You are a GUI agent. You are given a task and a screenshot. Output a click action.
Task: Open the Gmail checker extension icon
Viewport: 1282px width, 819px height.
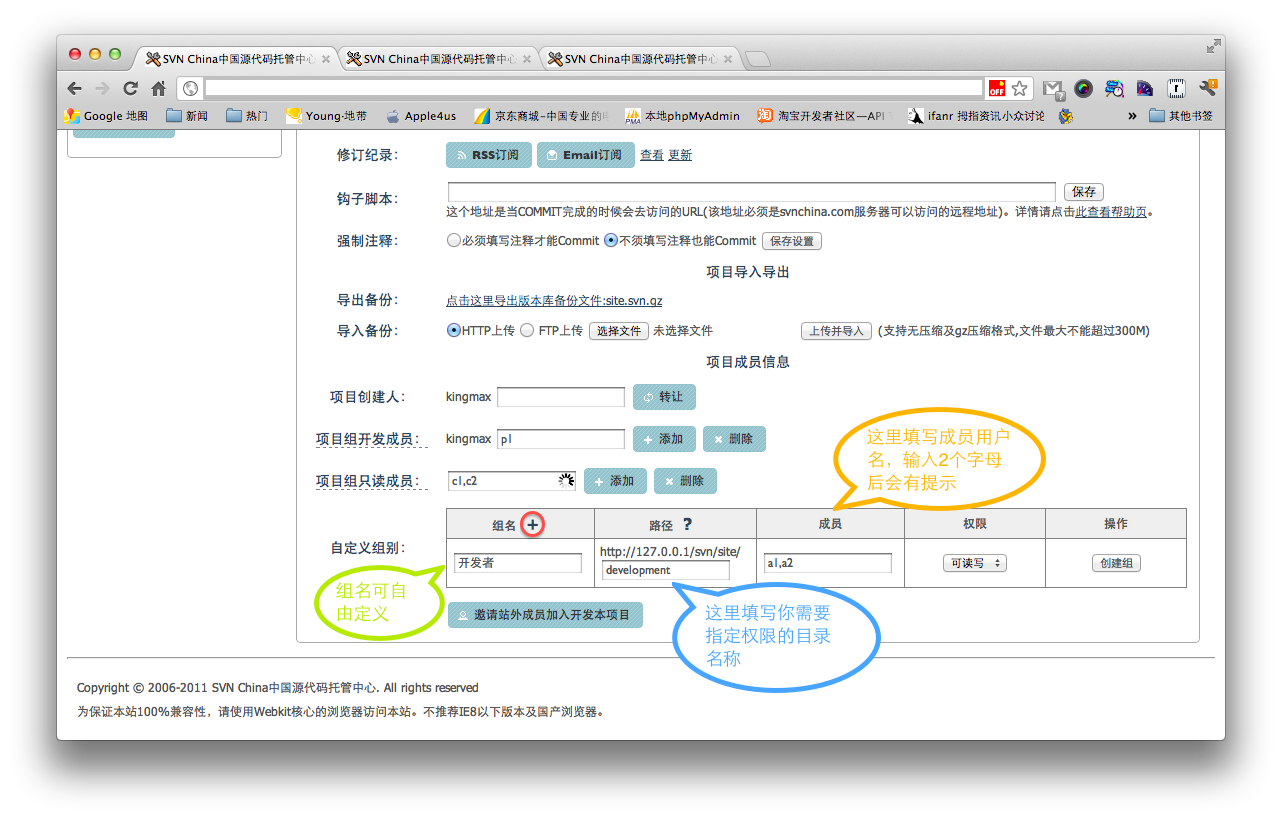[x=1052, y=88]
